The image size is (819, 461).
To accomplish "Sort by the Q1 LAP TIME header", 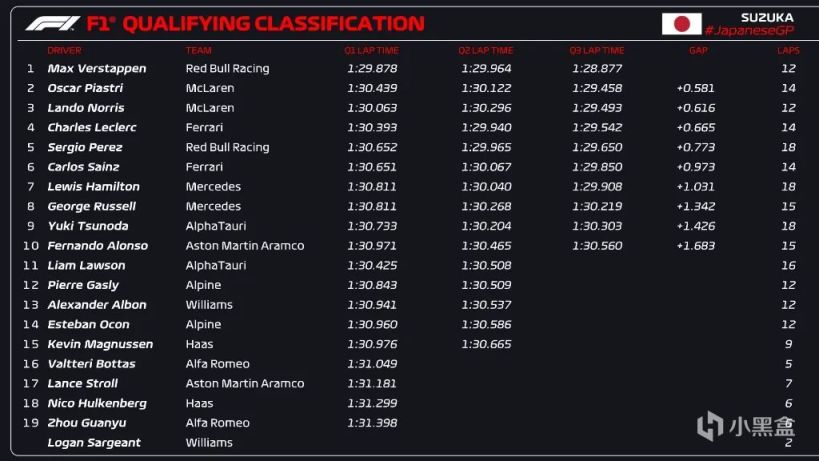I will click(372, 50).
